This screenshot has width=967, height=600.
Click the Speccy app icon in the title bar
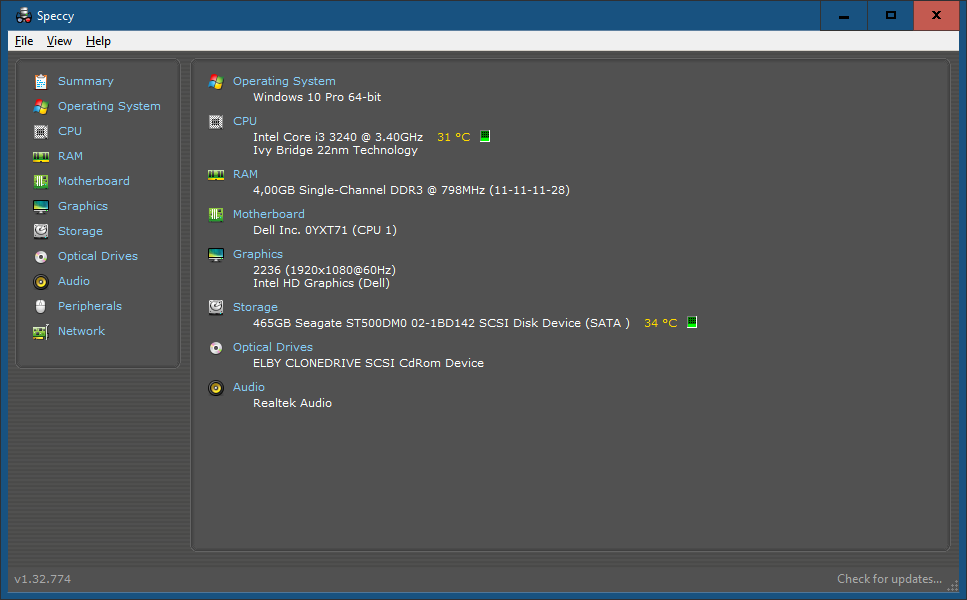23,15
